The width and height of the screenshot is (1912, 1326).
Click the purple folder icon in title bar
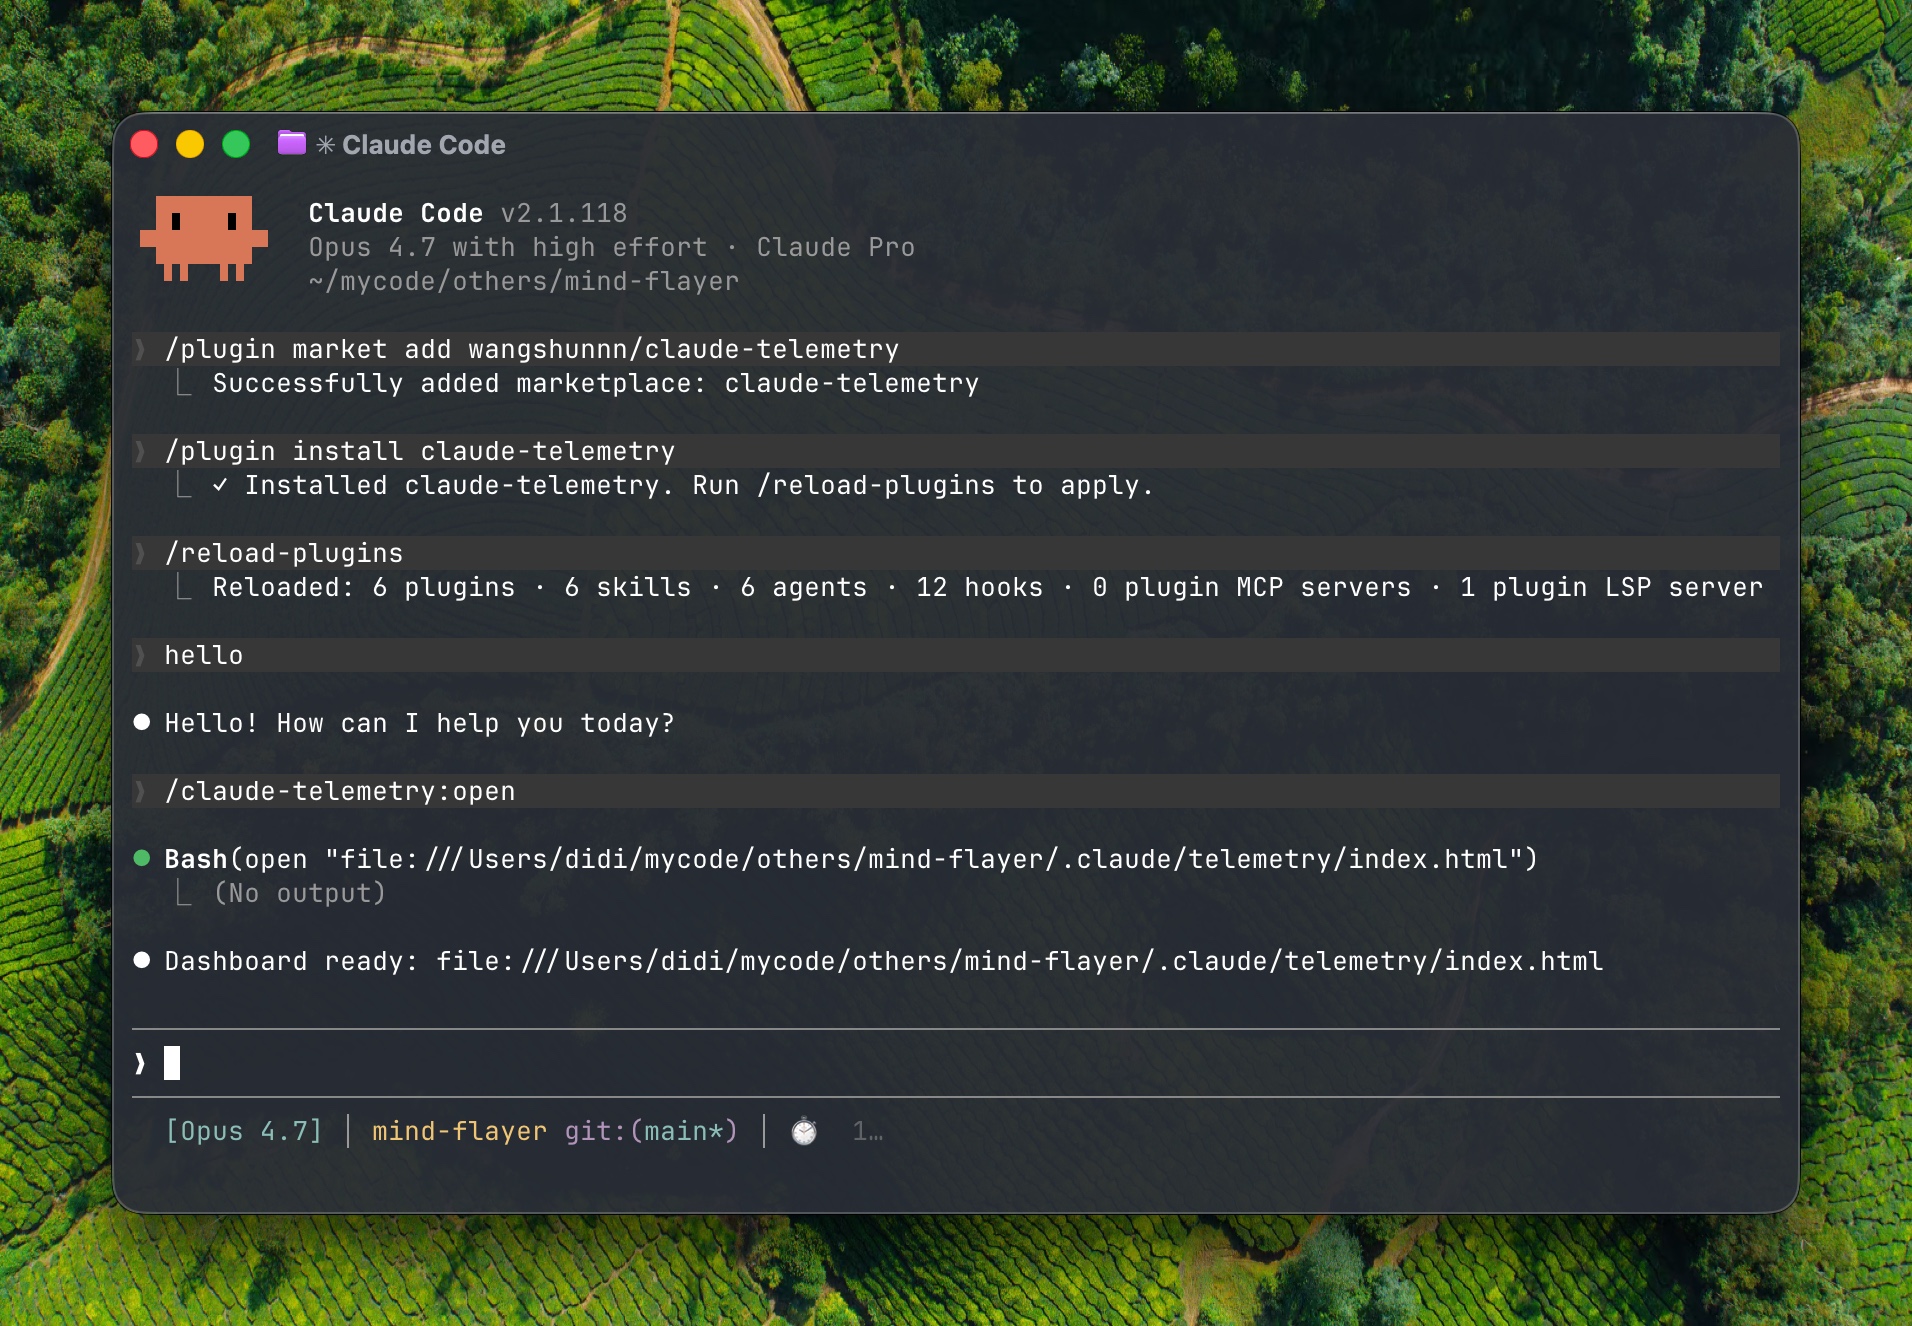click(292, 143)
